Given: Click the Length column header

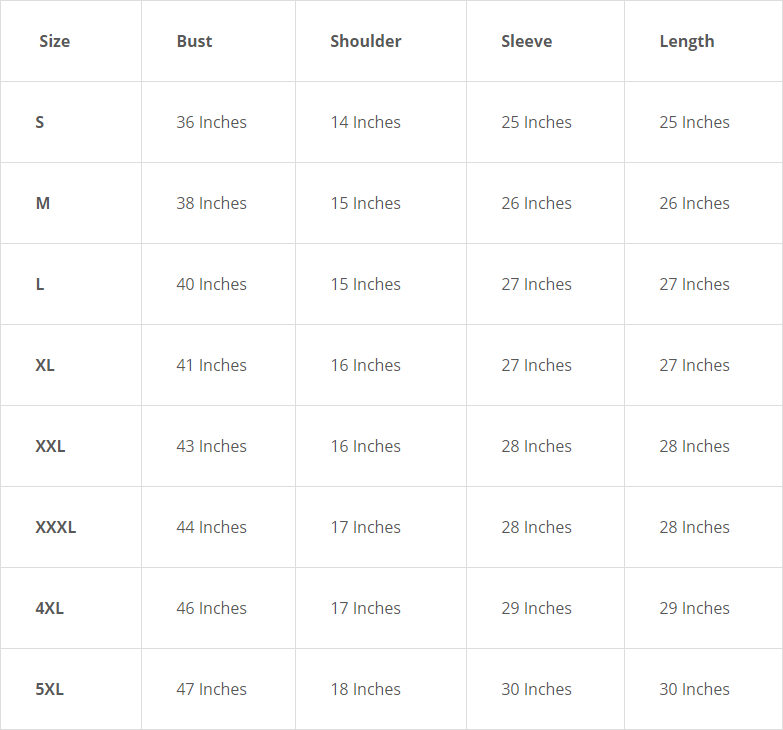Looking at the screenshot, I should (686, 41).
